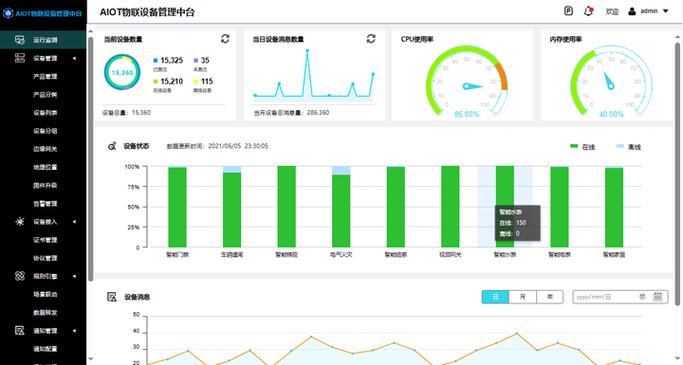
Task: Click the 通知管理 sidebar icon
Action: pyautogui.click(x=20, y=331)
